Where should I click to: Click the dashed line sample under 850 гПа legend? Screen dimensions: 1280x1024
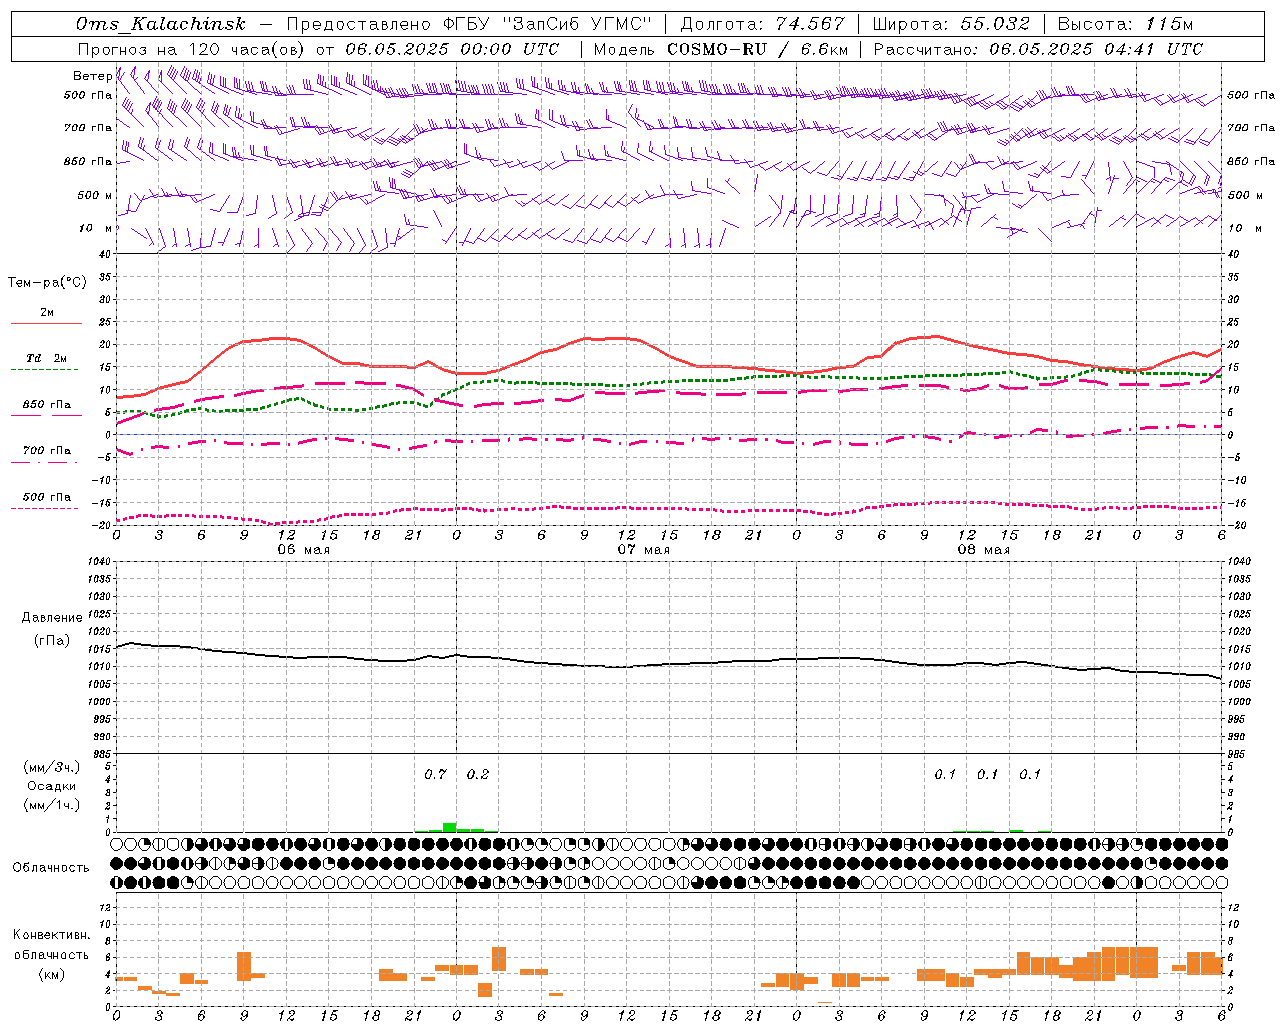click(46, 416)
